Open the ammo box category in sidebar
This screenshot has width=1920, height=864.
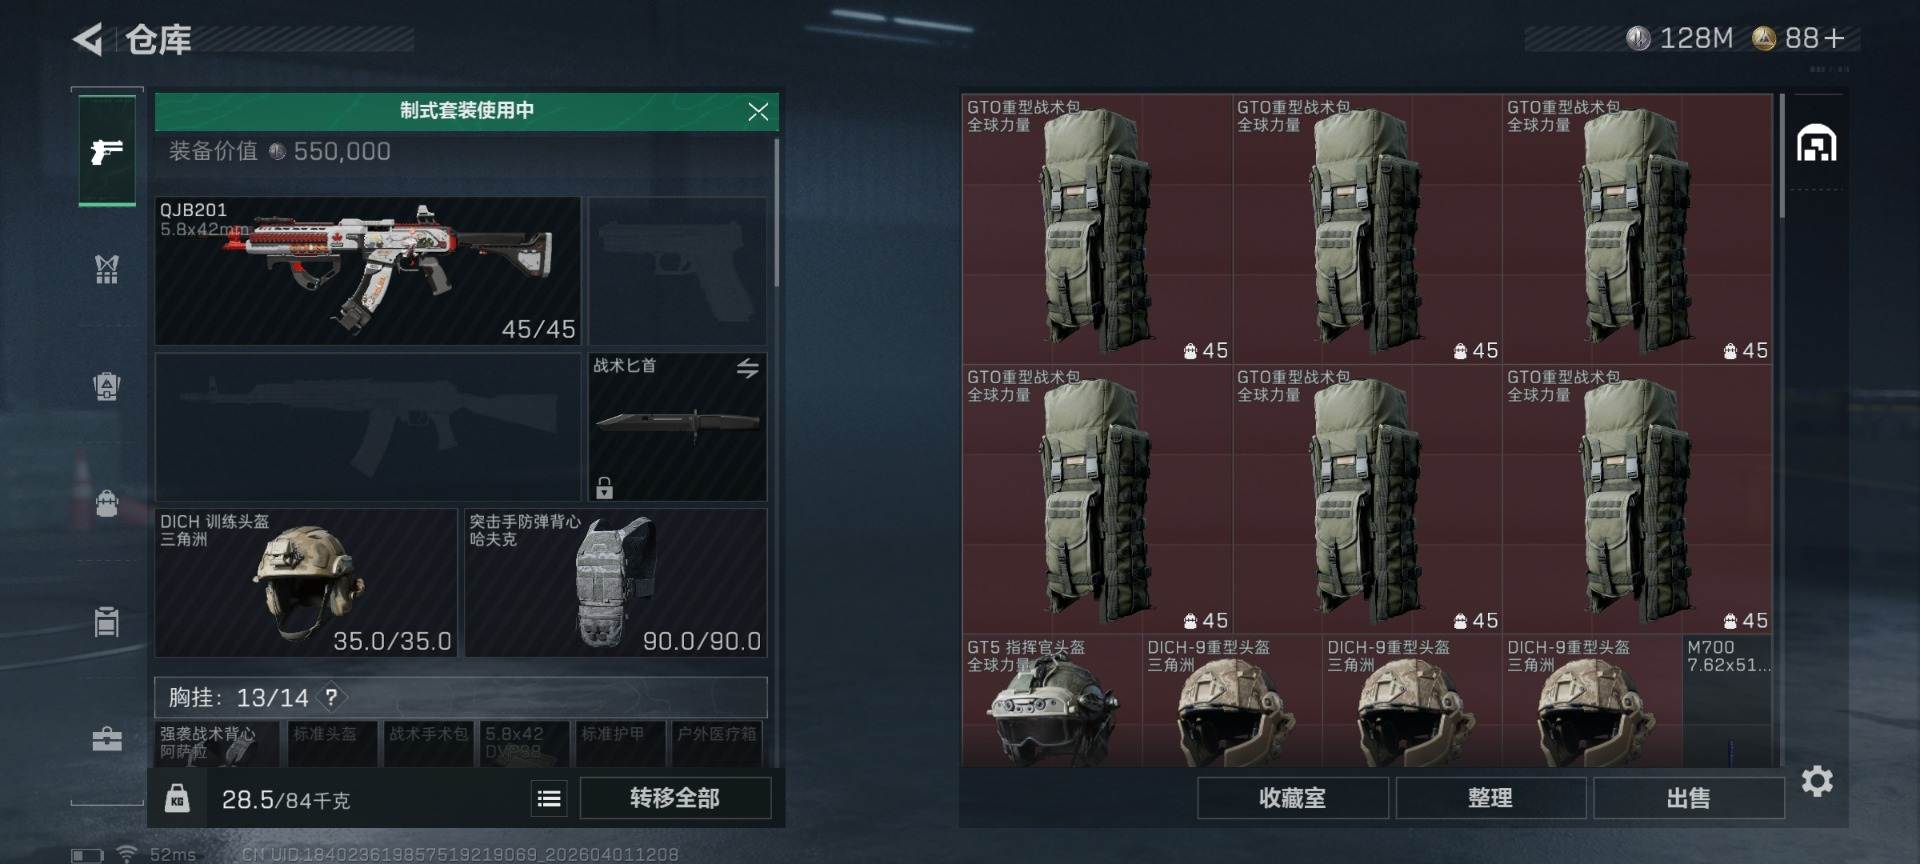[x=107, y=621]
